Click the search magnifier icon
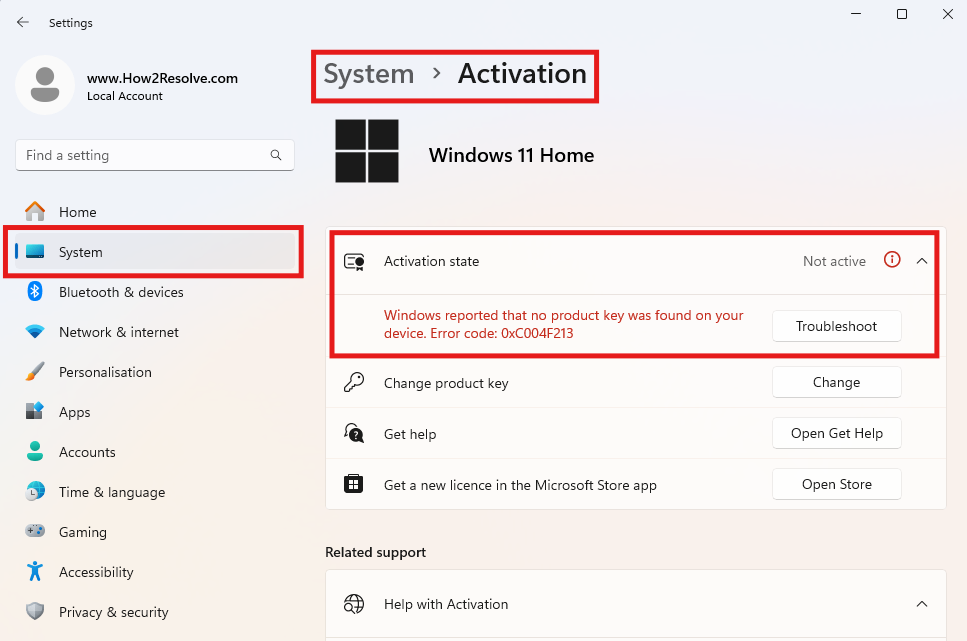The width and height of the screenshot is (967, 641). (x=276, y=155)
